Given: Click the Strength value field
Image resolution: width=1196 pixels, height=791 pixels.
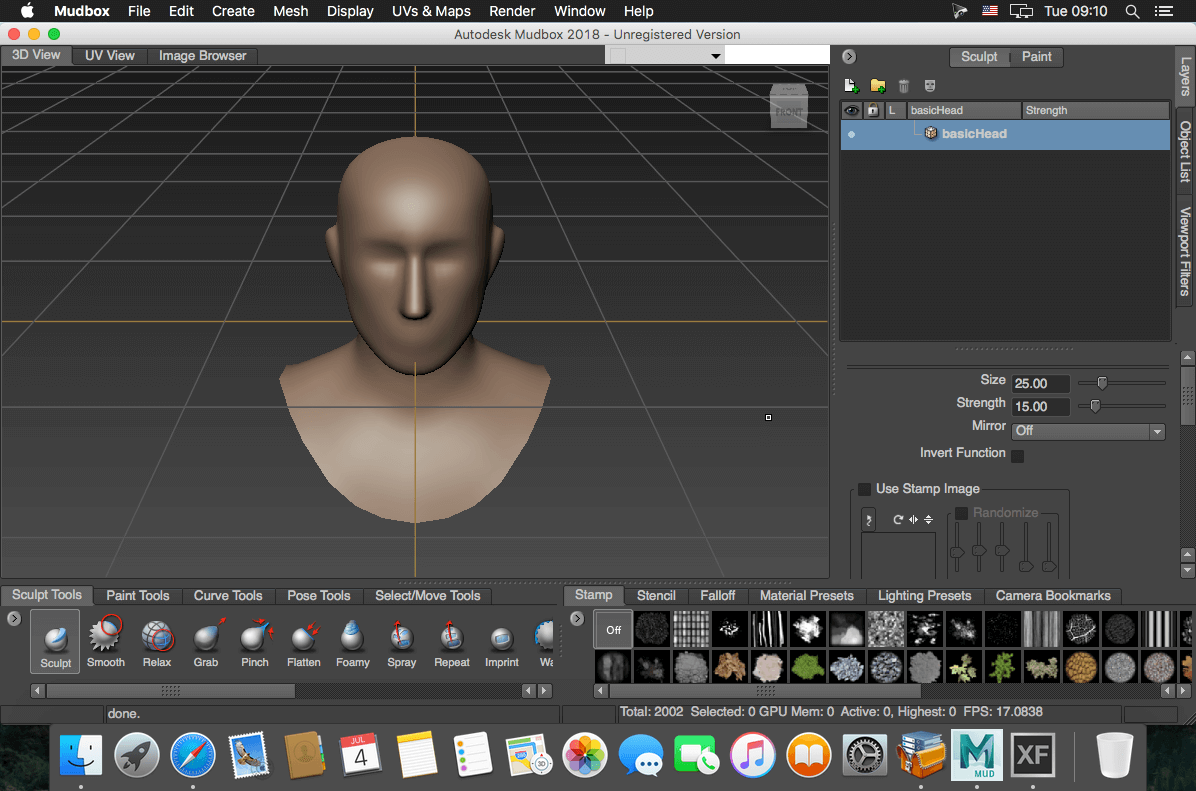Looking at the screenshot, I should point(1040,407).
